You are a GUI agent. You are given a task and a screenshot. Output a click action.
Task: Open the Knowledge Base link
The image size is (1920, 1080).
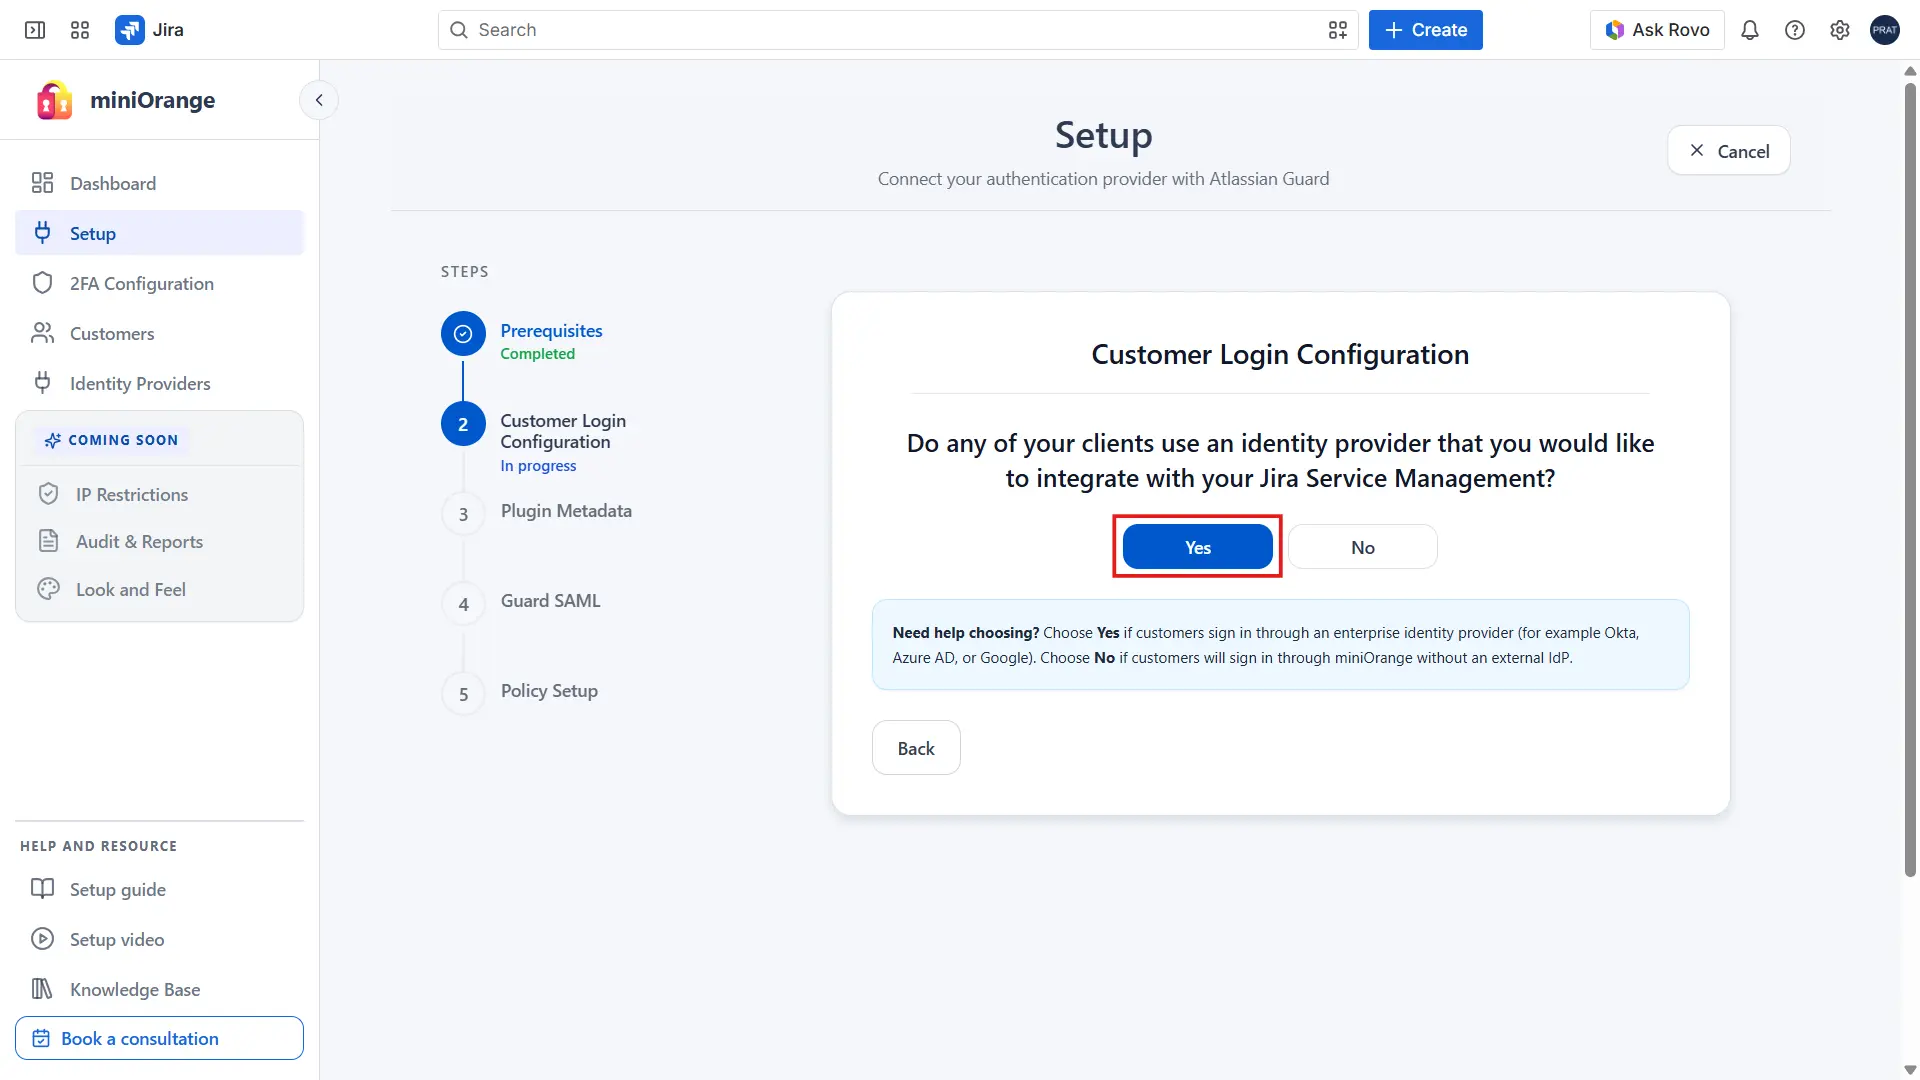(x=160, y=989)
